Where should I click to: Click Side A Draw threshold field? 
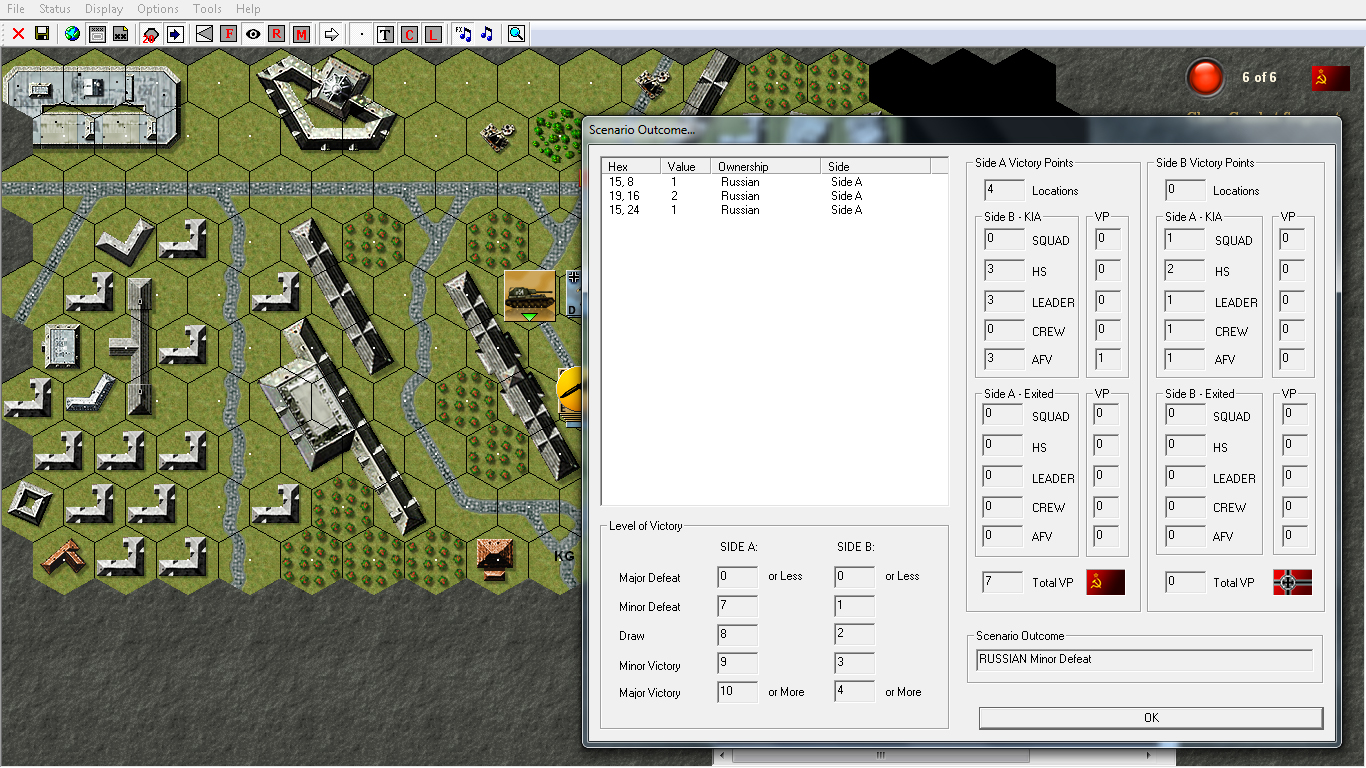pyautogui.click(x=737, y=635)
